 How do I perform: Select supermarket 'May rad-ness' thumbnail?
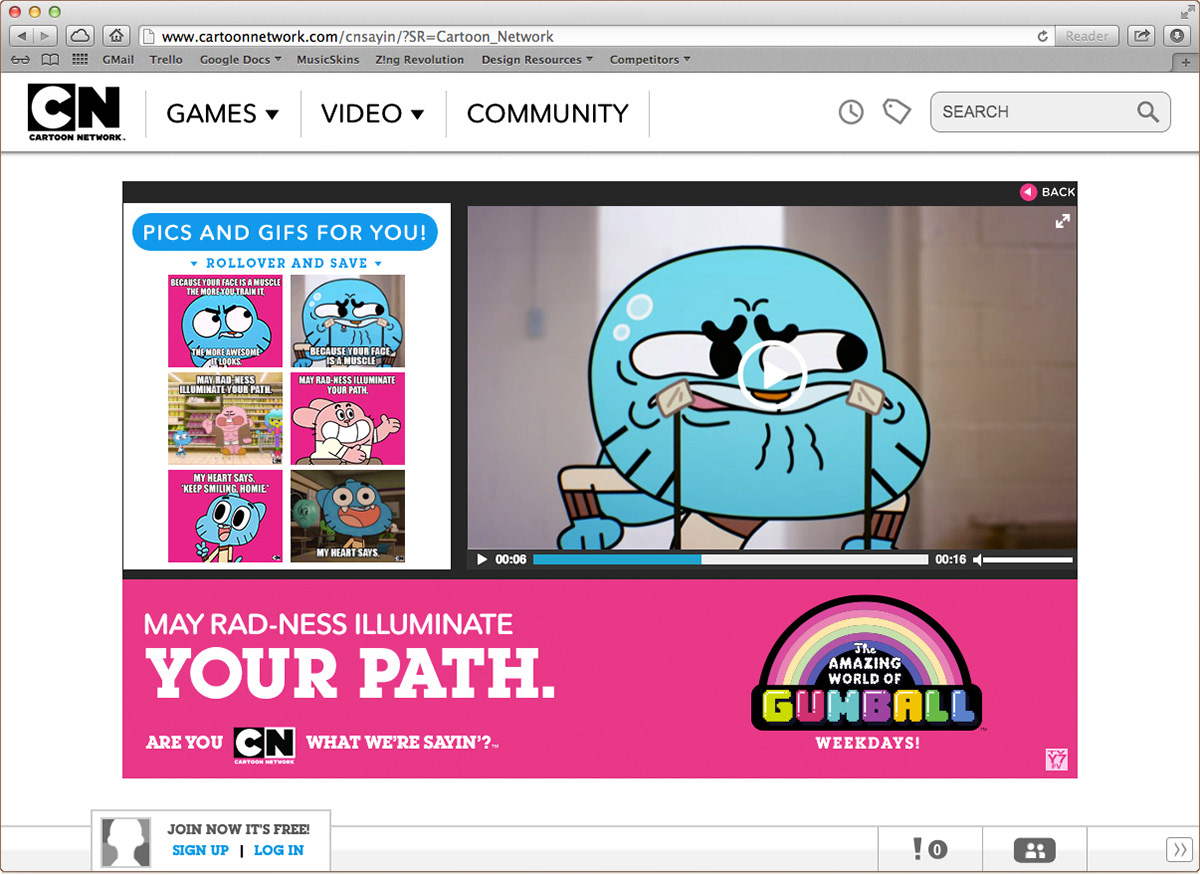tap(225, 419)
